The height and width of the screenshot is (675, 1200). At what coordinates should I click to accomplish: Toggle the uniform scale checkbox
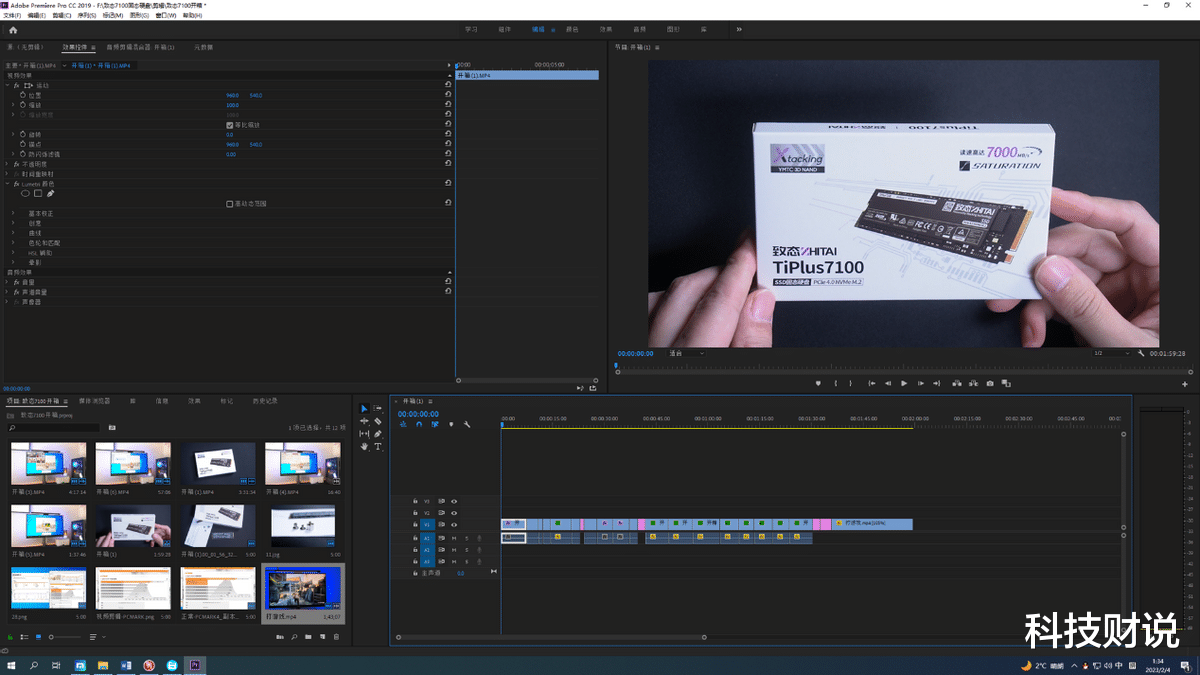pyautogui.click(x=230, y=125)
